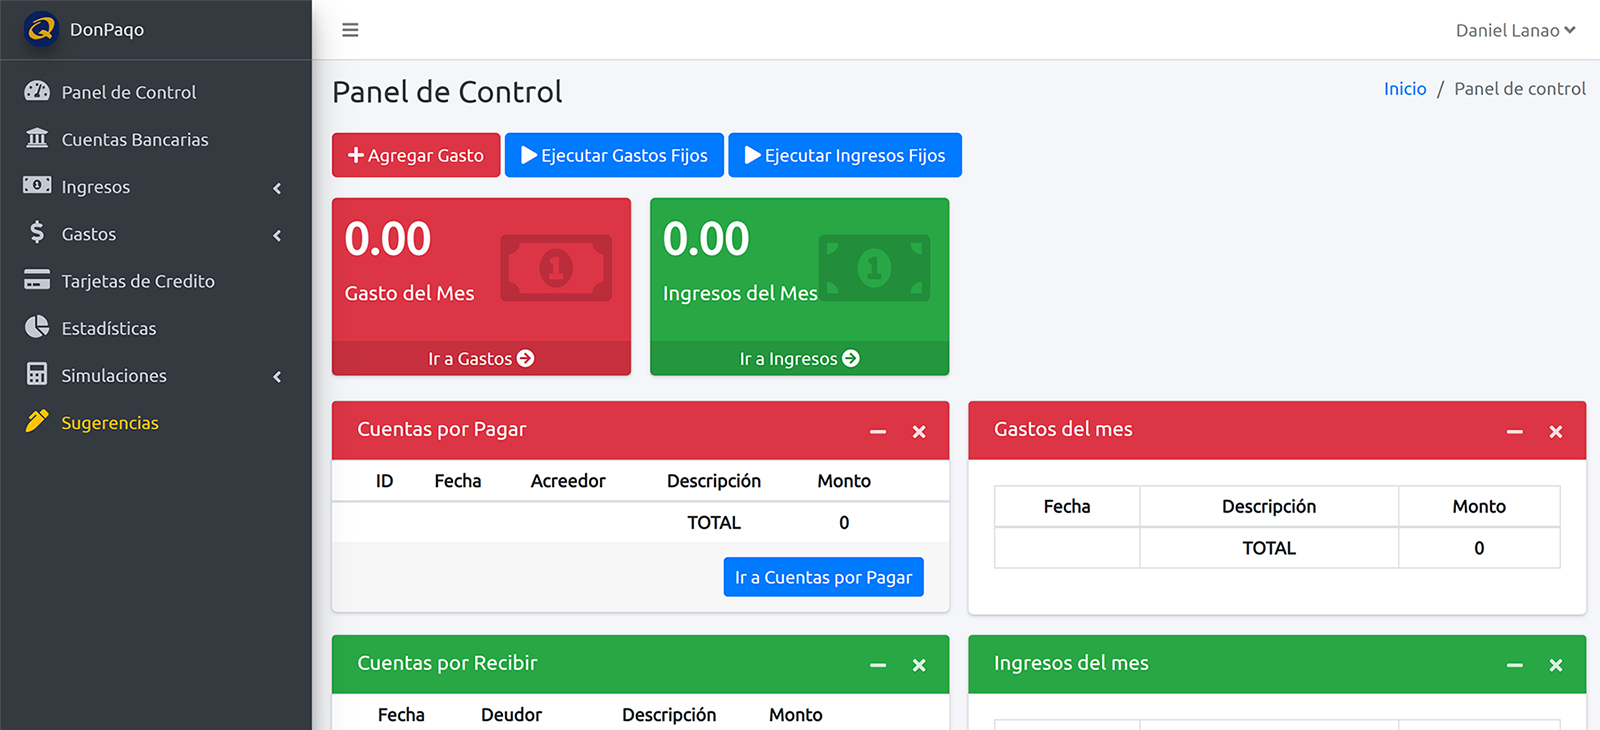Click the Agregar Gasto button

click(x=416, y=155)
